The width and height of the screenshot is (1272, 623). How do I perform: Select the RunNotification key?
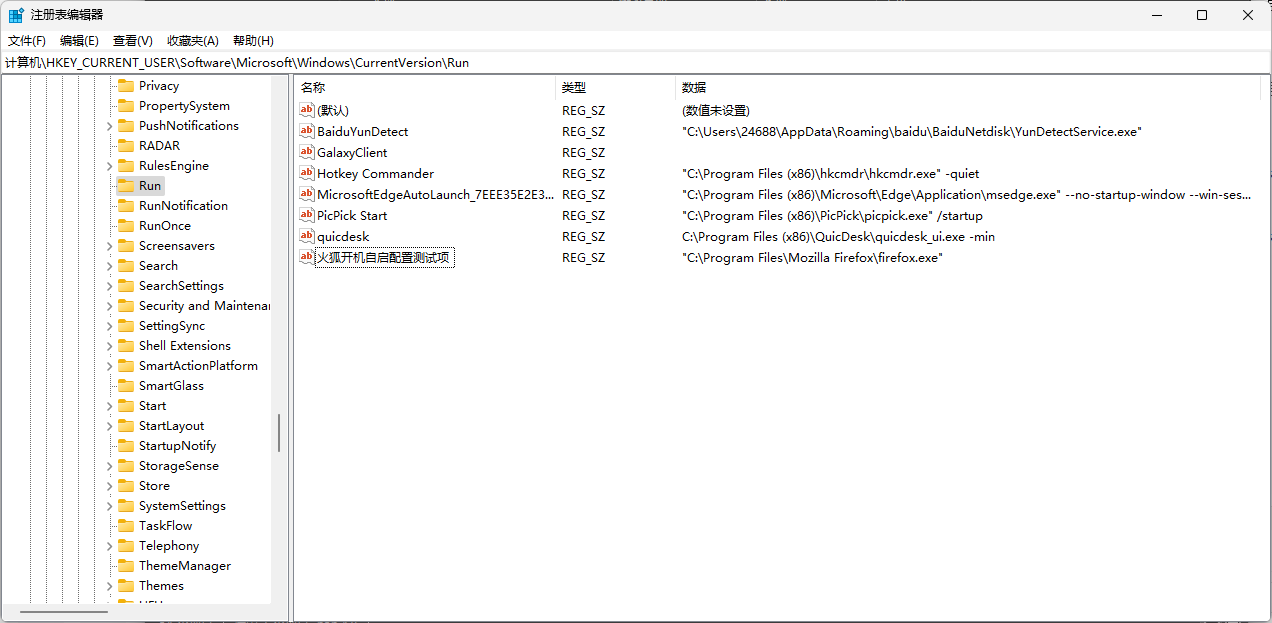(183, 205)
